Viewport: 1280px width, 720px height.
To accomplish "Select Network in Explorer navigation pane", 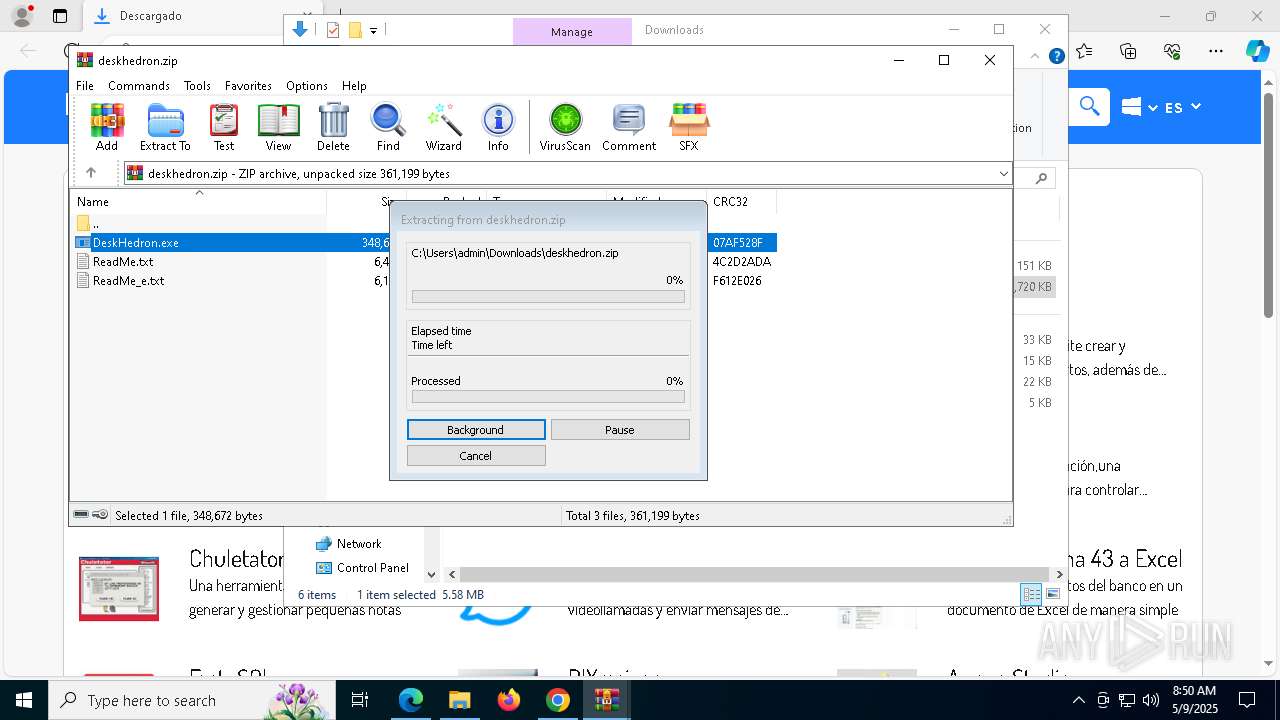I will [359, 544].
